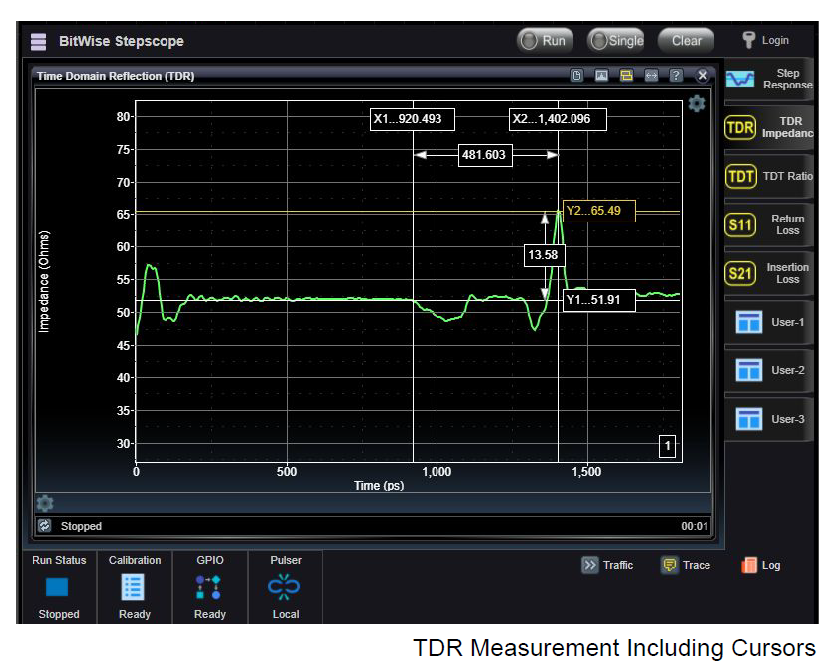Click the Y1 cursor label 51.91
Screen dimensions: 832x670
coord(599,300)
